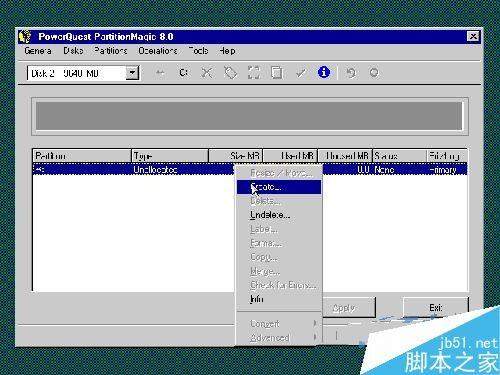This screenshot has width=500, height=375.
Task: Click the Undo last change icon
Action: (351, 73)
